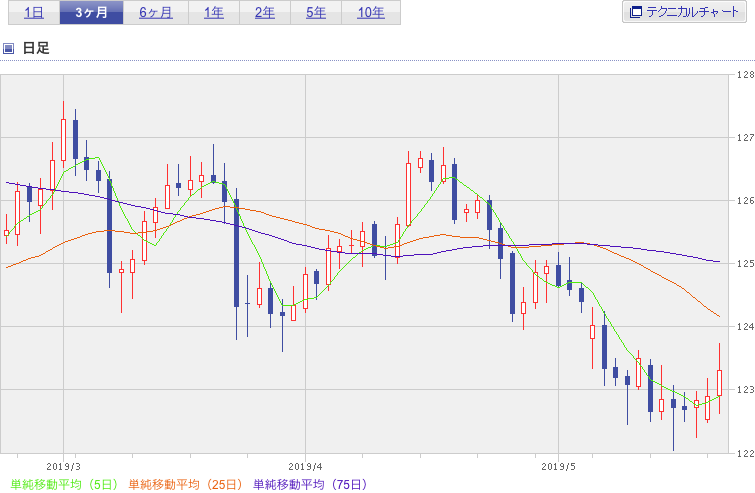Click the 日足 heading text
755x493 pixels.
pos(36,48)
